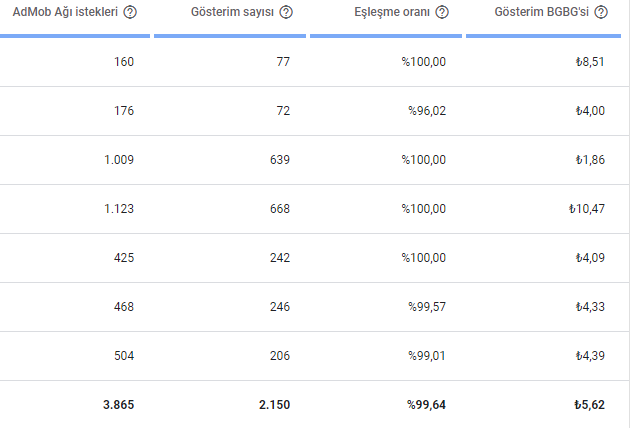Select the ₺10,47 eCPM cell
The height and width of the screenshot is (428, 630).
586,209
